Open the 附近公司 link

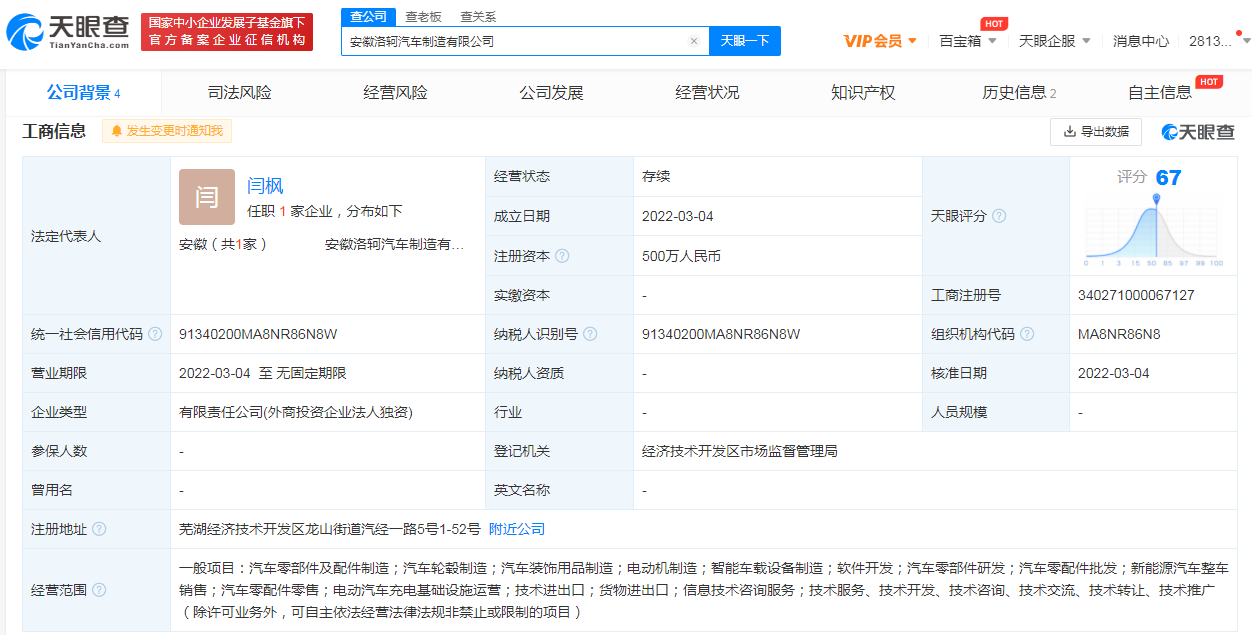point(516,529)
